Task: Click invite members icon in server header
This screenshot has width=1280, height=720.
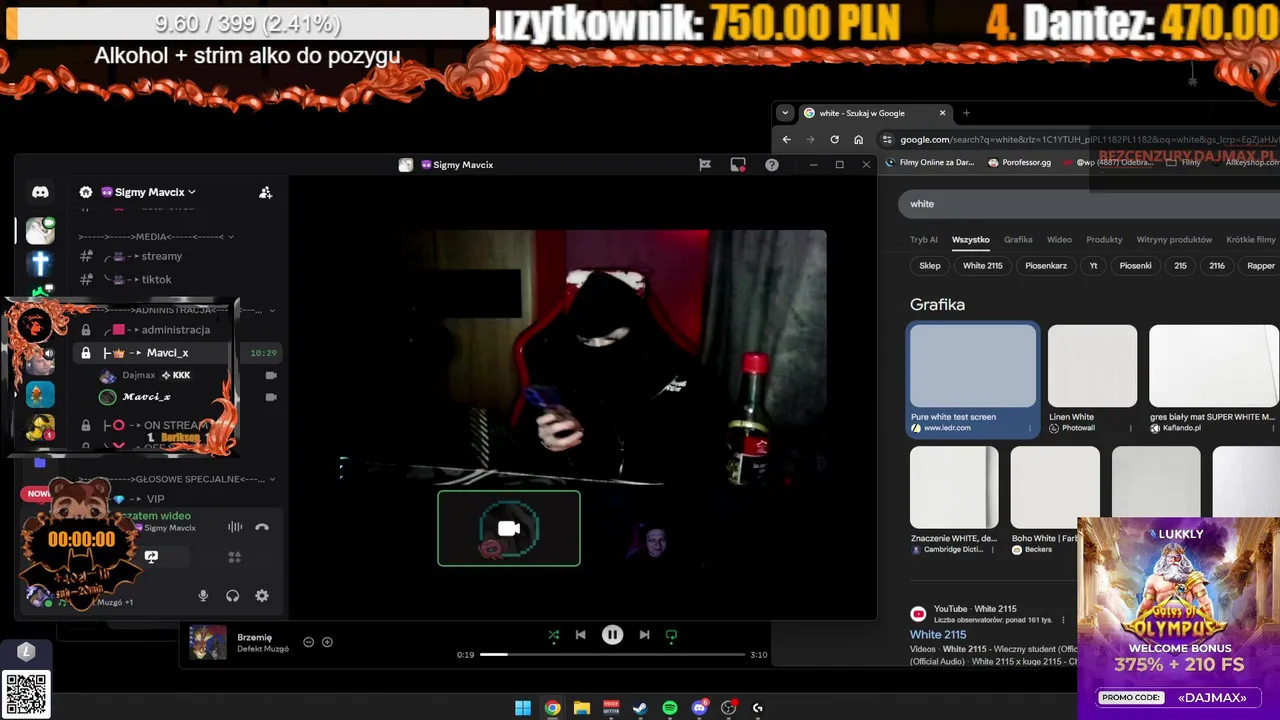Action: 265,192
